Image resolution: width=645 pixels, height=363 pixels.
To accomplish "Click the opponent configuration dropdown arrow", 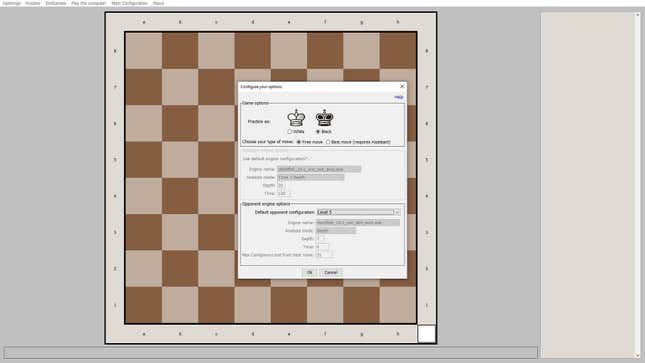I will (x=397, y=212).
